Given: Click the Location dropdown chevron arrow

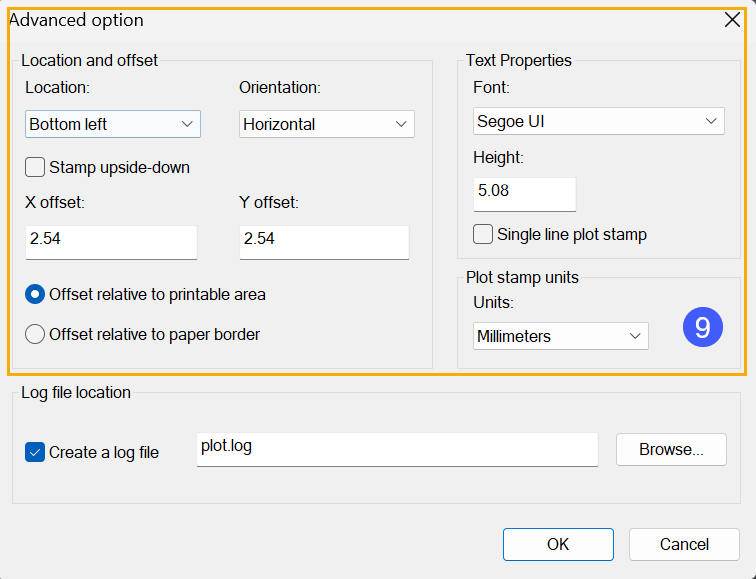Looking at the screenshot, I should pos(187,124).
